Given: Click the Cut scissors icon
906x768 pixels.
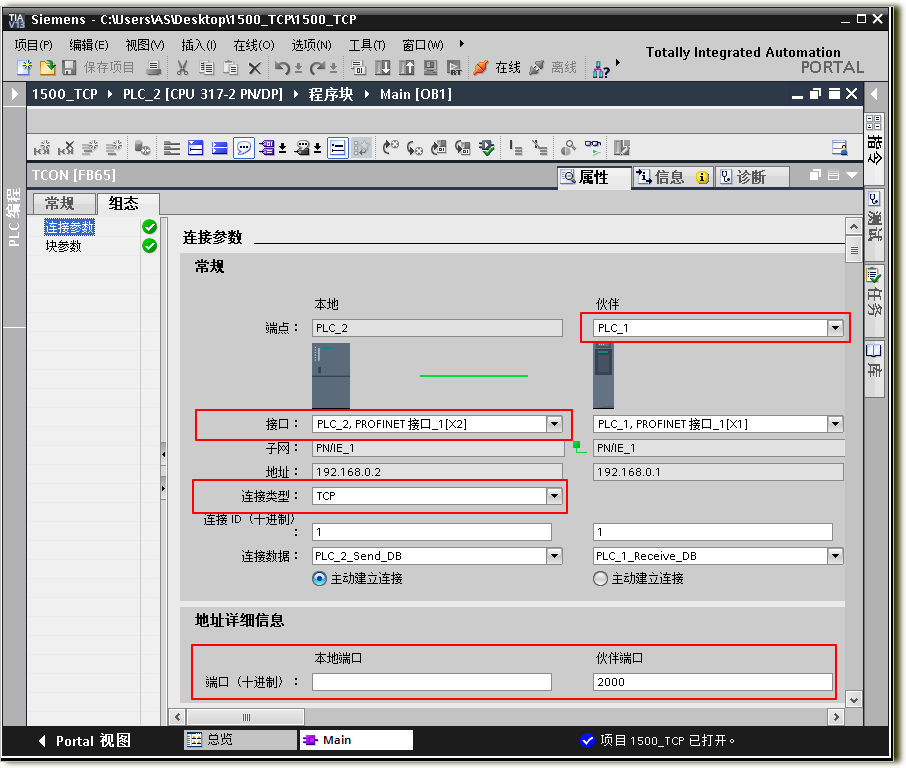Looking at the screenshot, I should [x=183, y=68].
